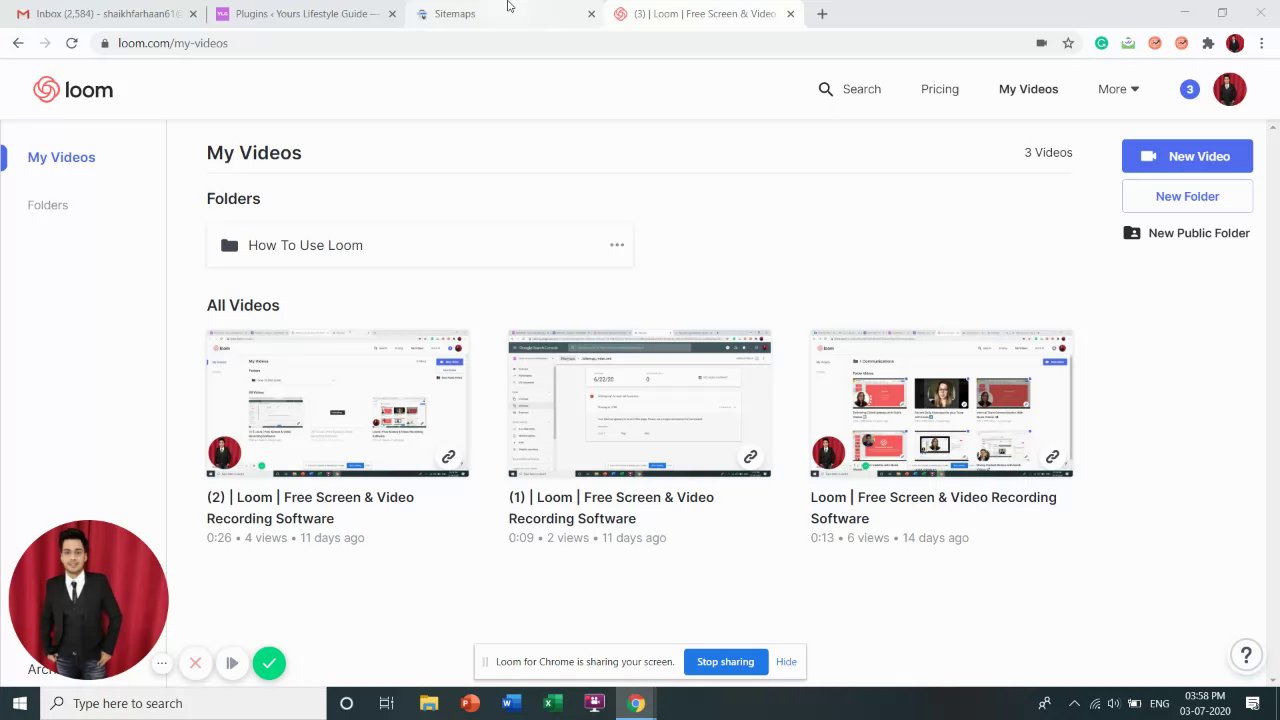
Task: Open options for How To Use Loom folder
Action: coord(617,245)
